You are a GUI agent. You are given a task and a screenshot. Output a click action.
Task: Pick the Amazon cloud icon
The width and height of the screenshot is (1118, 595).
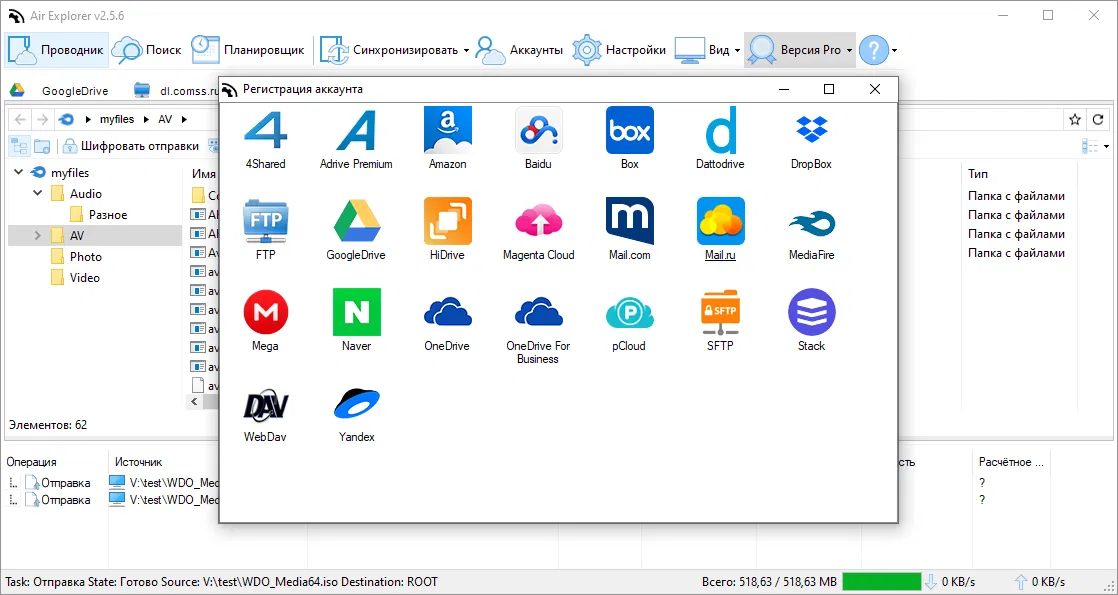click(447, 131)
